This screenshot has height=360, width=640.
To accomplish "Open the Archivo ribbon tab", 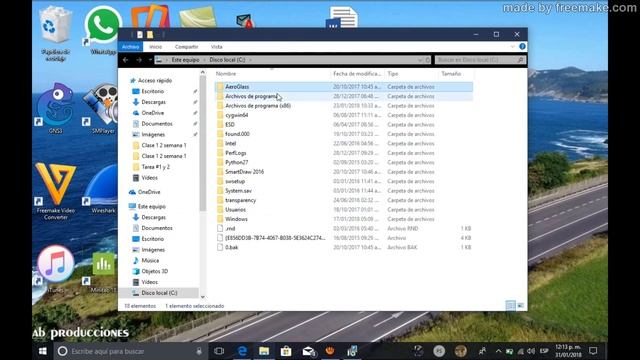I will coord(131,47).
